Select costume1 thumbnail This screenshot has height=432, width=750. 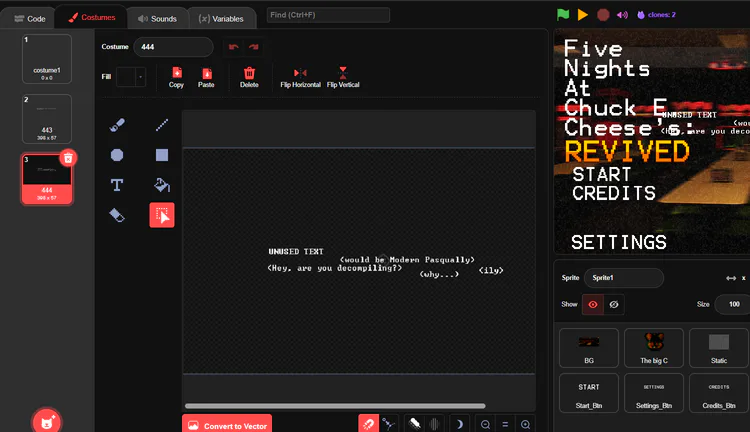click(47, 59)
